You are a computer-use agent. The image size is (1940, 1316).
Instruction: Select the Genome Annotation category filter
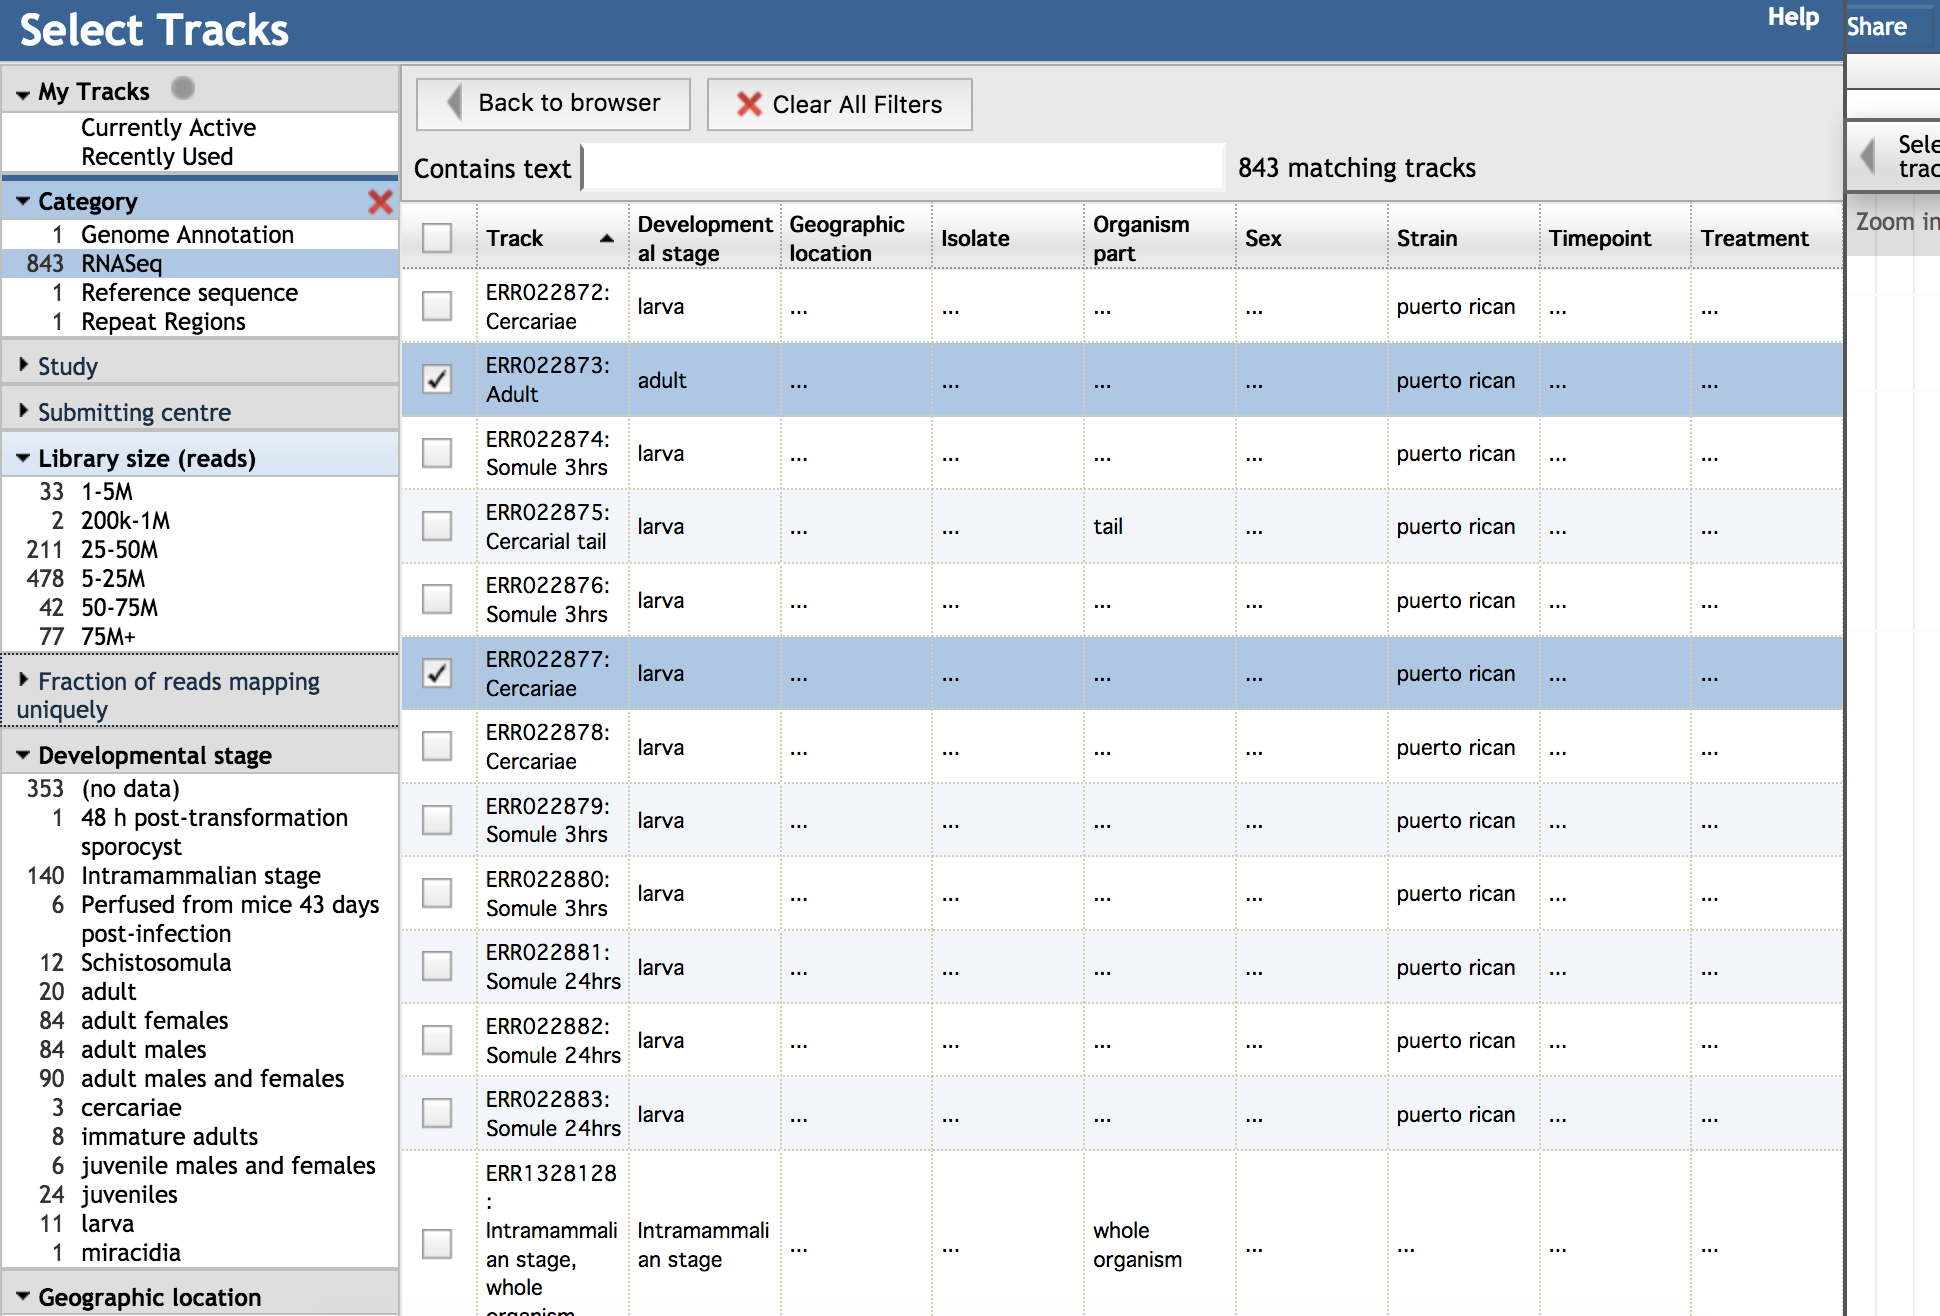coord(187,234)
